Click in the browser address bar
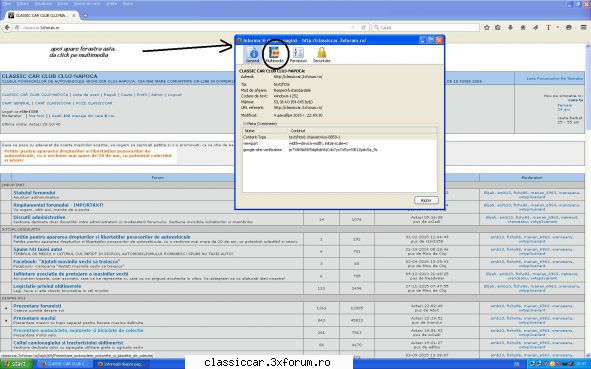 coord(185,28)
